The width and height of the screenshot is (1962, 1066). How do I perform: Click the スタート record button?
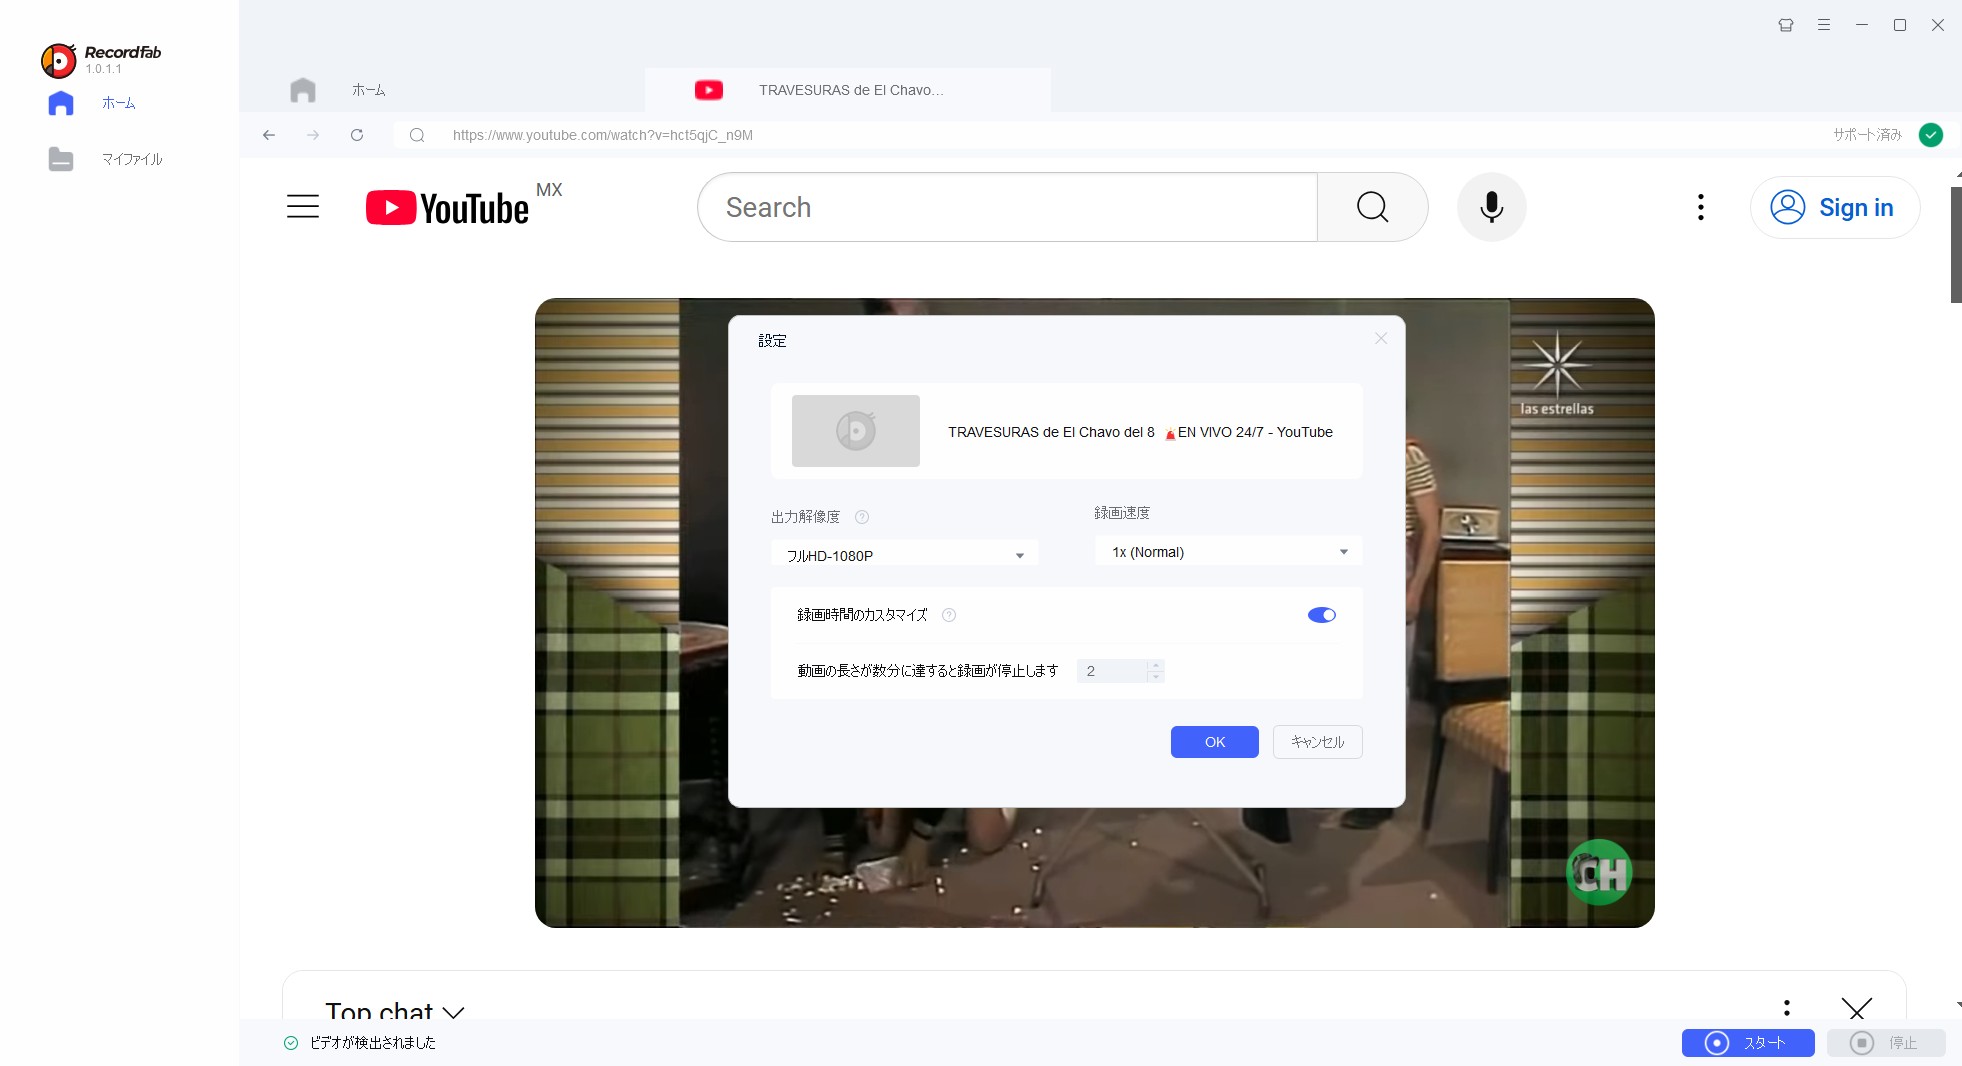(x=1748, y=1043)
